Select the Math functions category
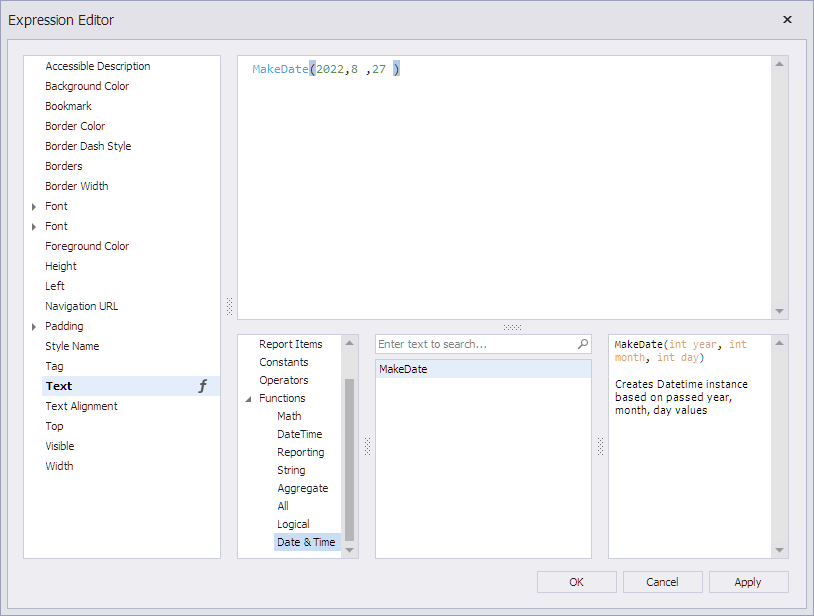 pyautogui.click(x=288, y=416)
